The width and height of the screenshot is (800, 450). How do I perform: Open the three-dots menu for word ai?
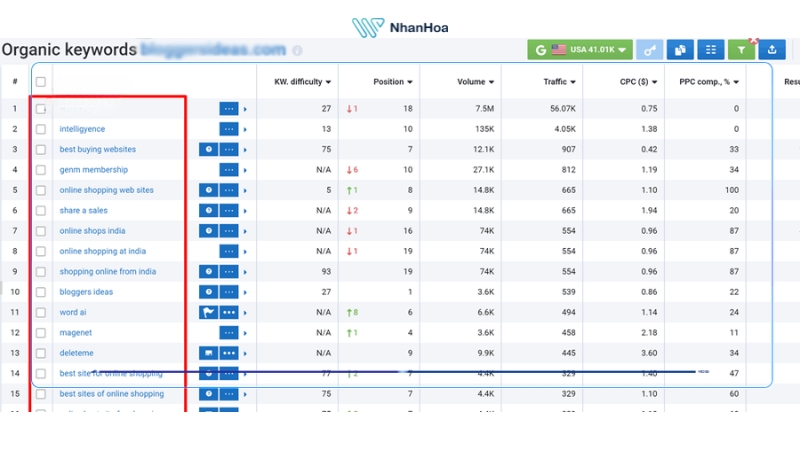tap(229, 312)
